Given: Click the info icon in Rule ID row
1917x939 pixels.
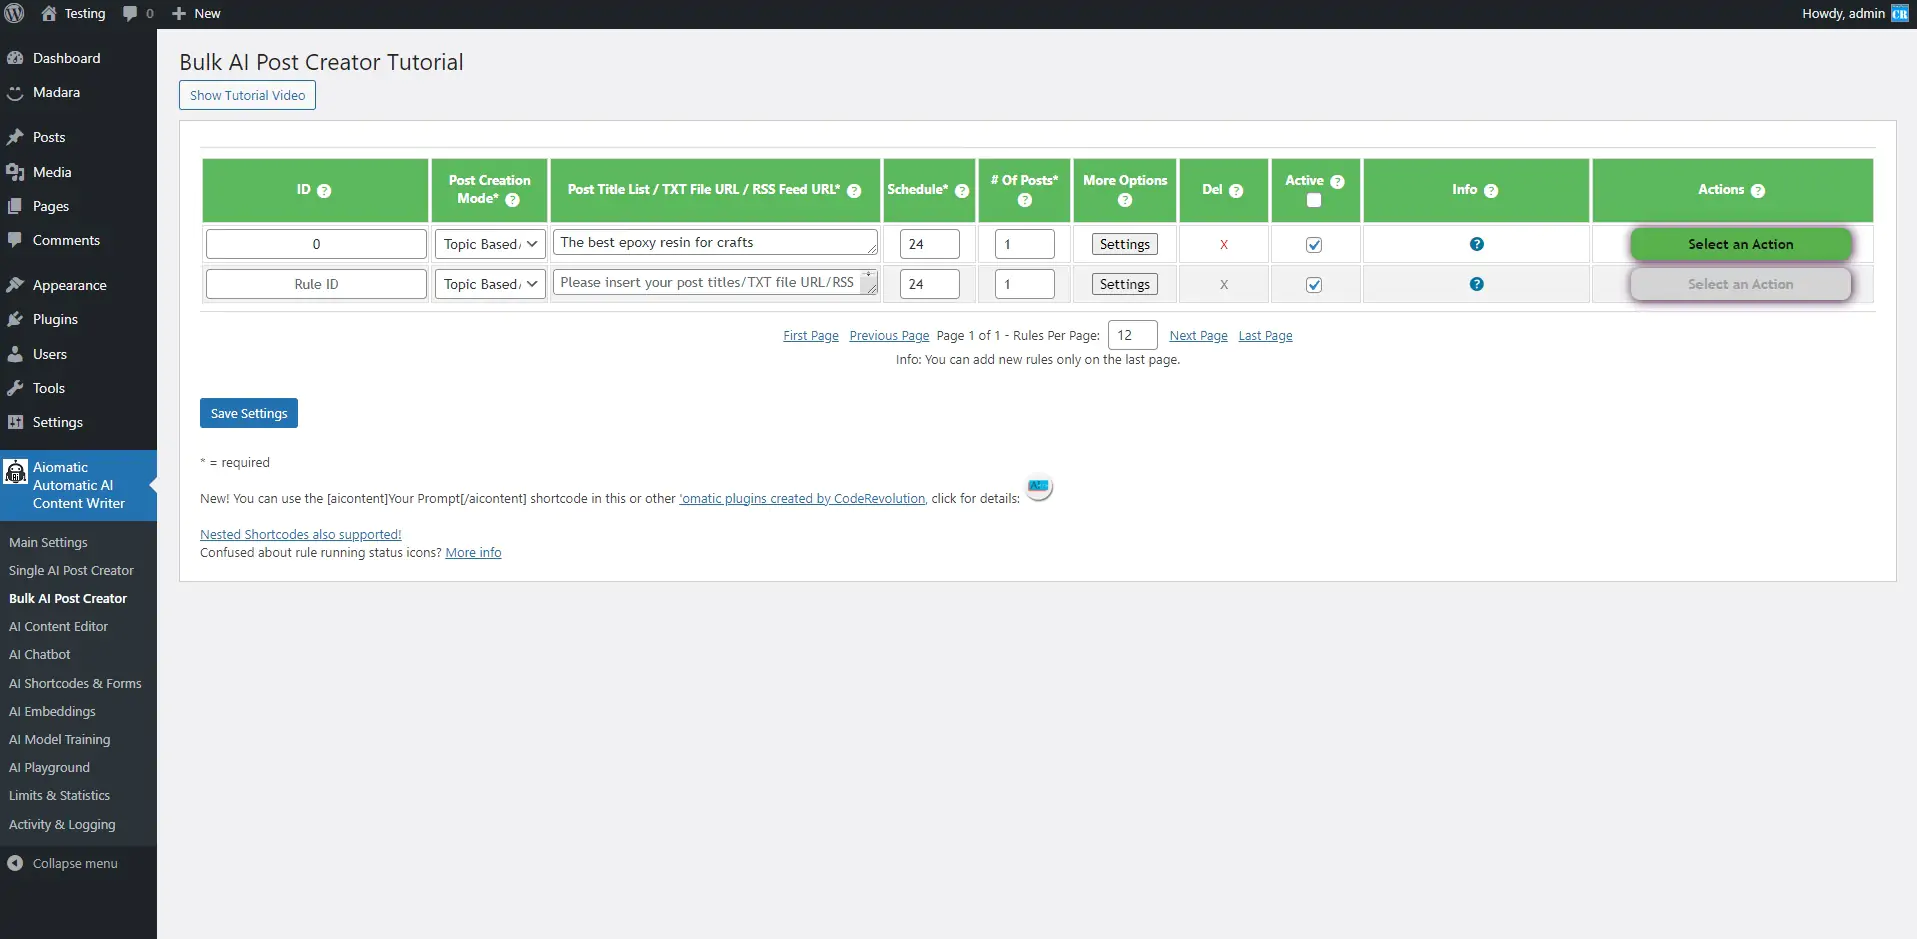Looking at the screenshot, I should coord(1477,284).
